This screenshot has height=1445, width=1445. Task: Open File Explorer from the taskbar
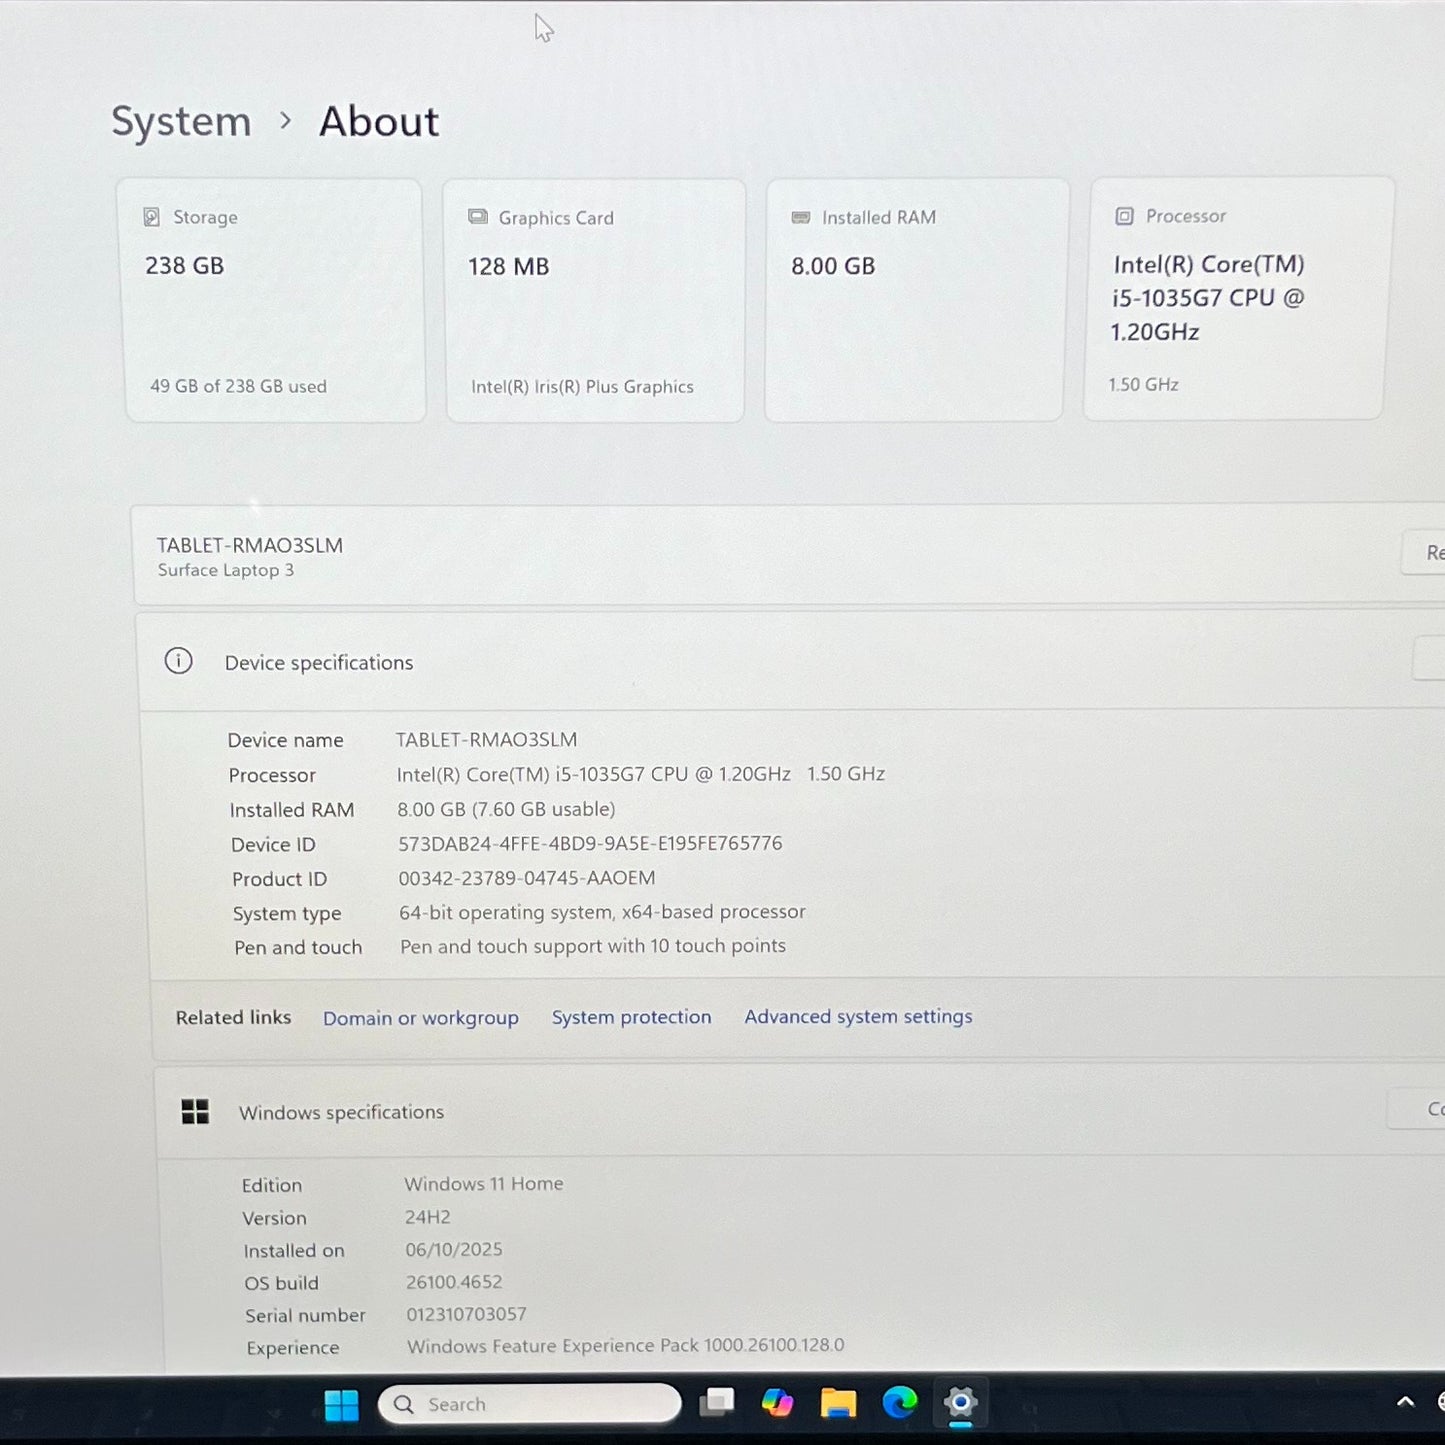[x=838, y=1404]
